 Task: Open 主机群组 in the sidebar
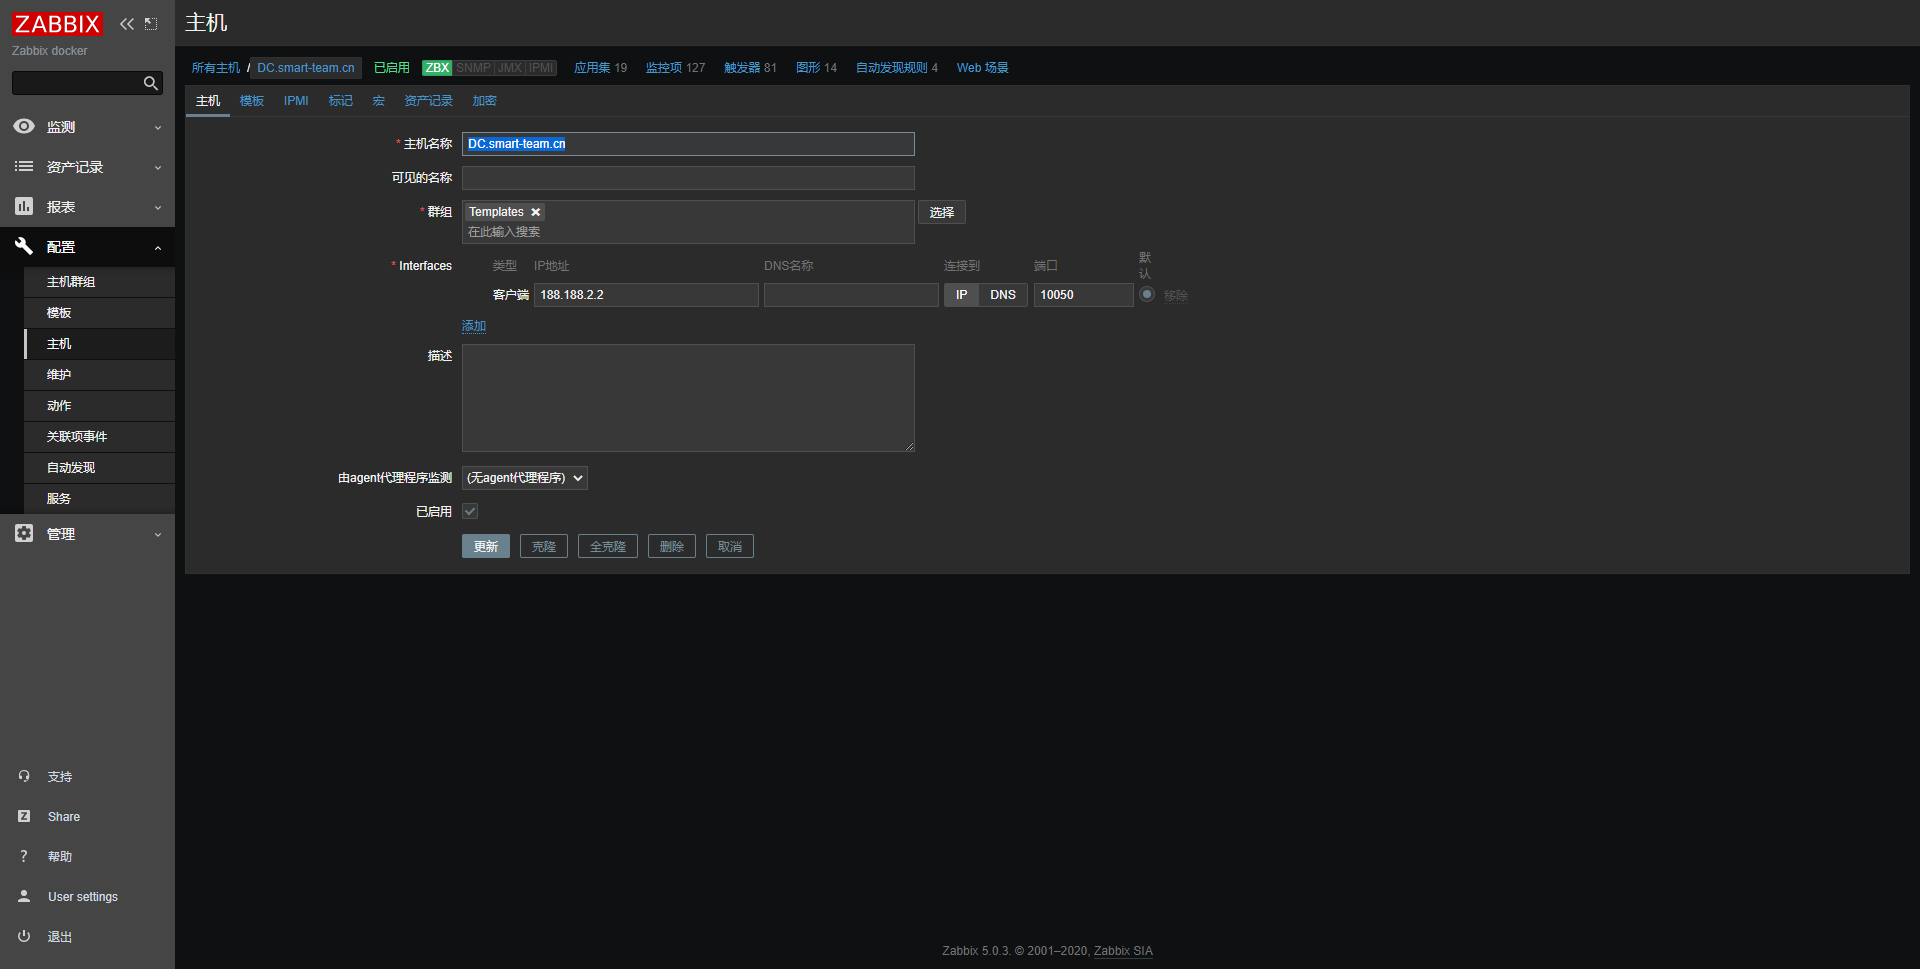pyautogui.click(x=99, y=282)
